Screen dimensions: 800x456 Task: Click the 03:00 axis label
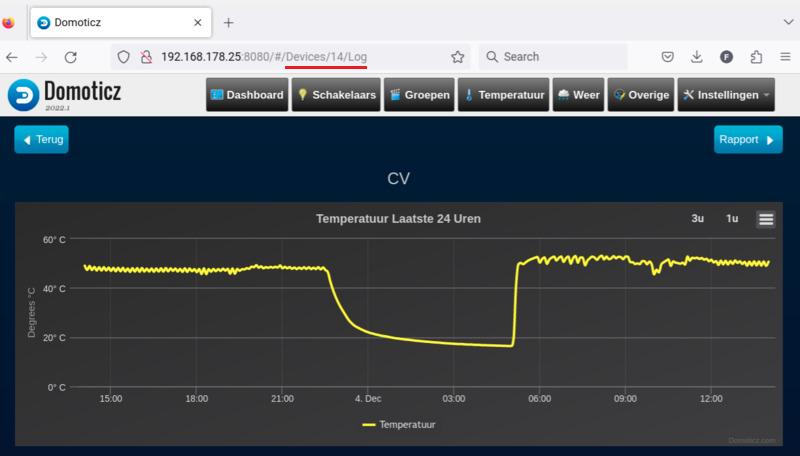click(x=454, y=398)
